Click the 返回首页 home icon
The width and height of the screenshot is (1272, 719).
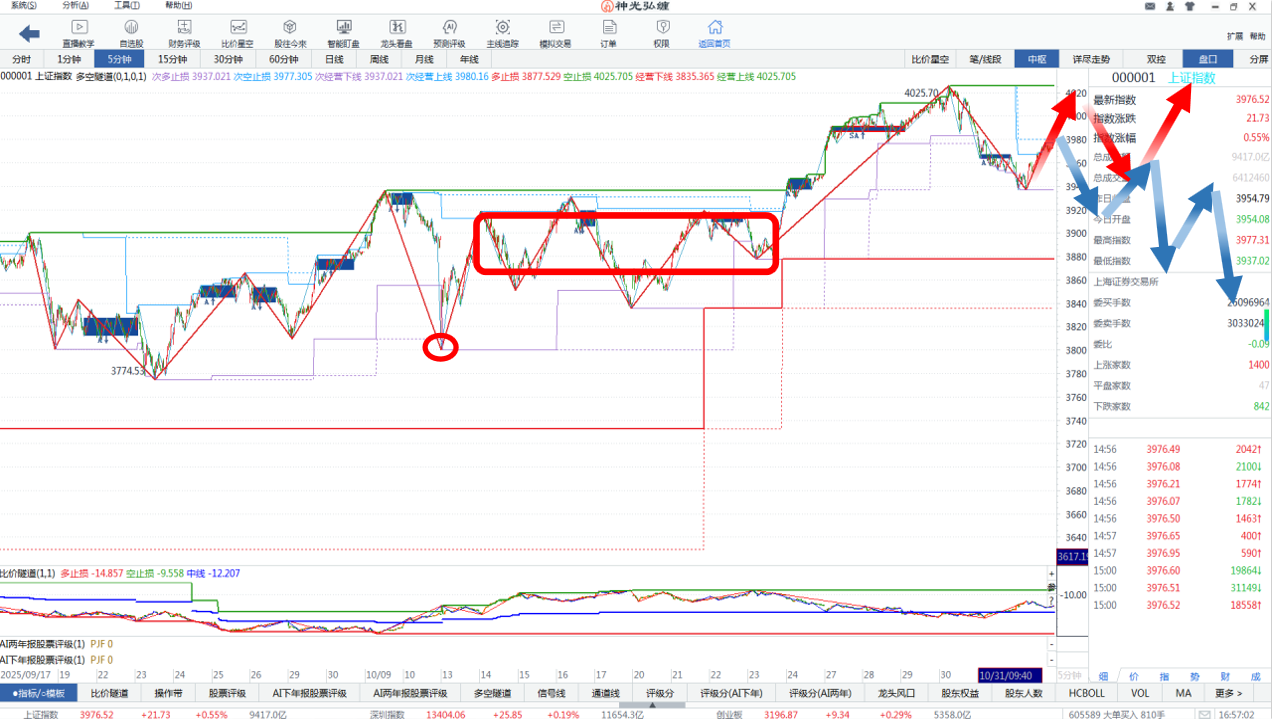[x=714, y=33]
